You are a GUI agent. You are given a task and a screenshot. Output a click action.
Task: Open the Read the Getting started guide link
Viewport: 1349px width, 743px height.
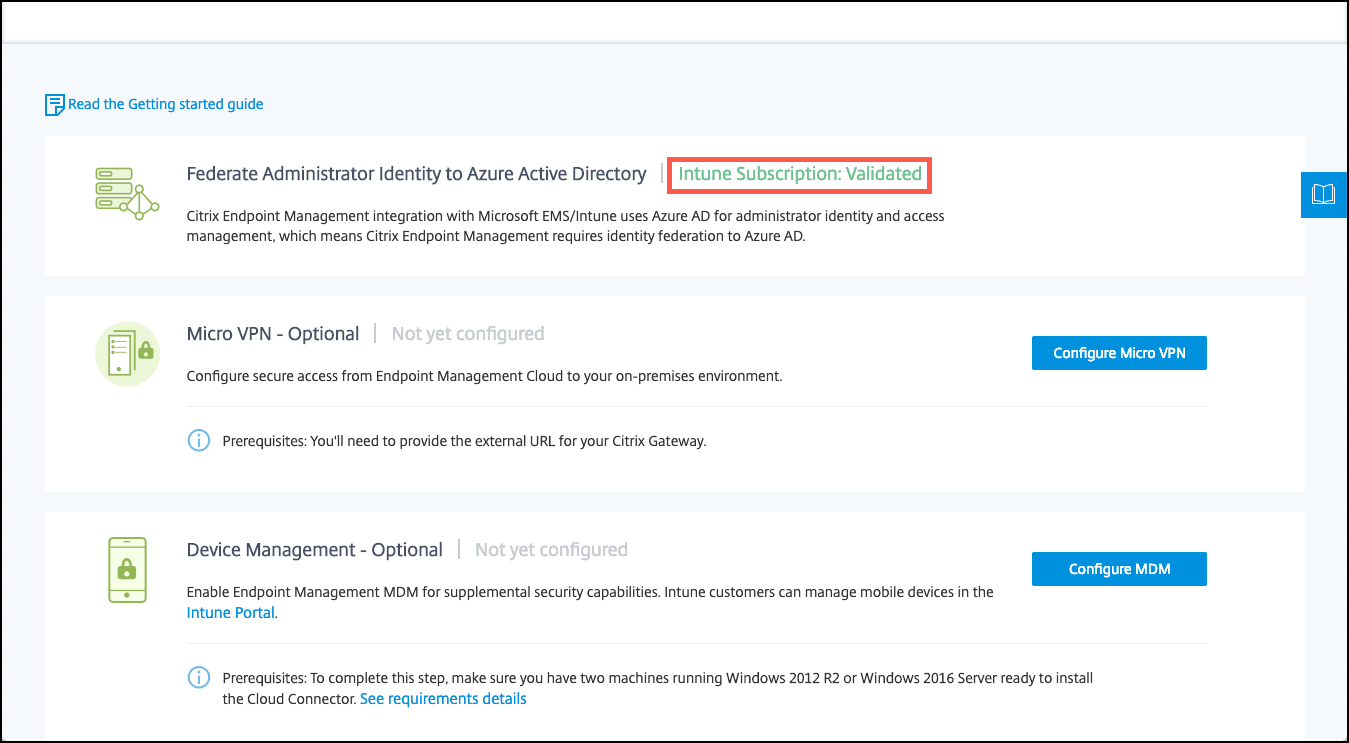pos(166,104)
